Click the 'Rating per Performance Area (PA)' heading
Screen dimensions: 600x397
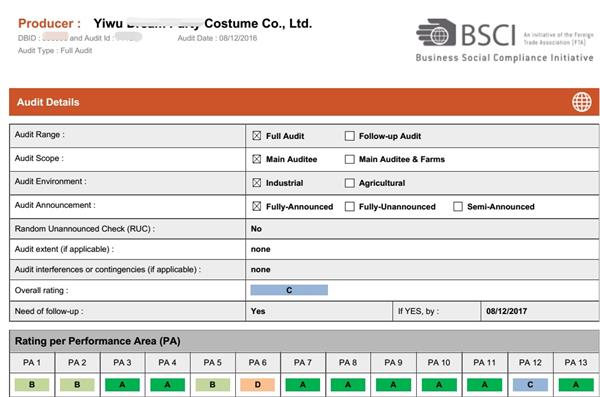(98, 341)
